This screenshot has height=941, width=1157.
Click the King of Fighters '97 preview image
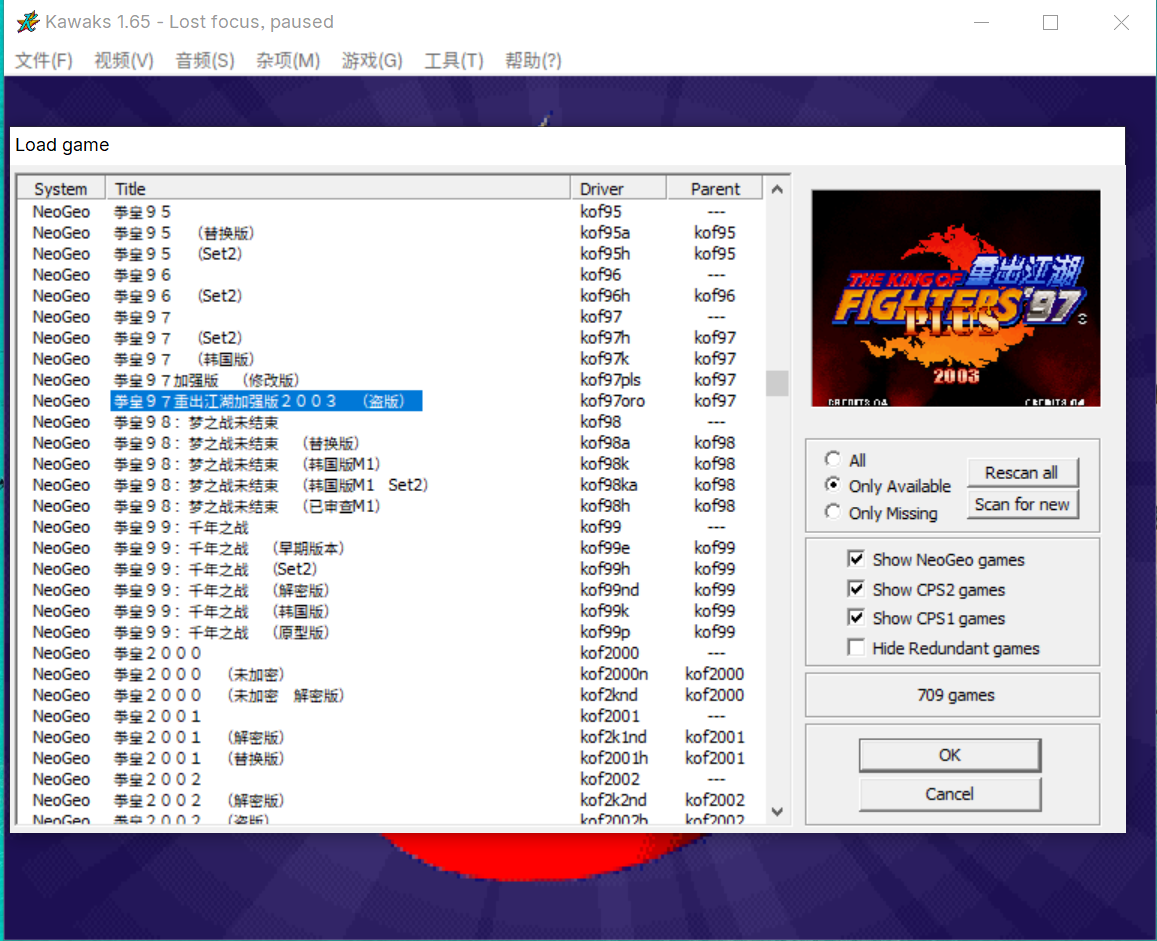click(x=955, y=299)
